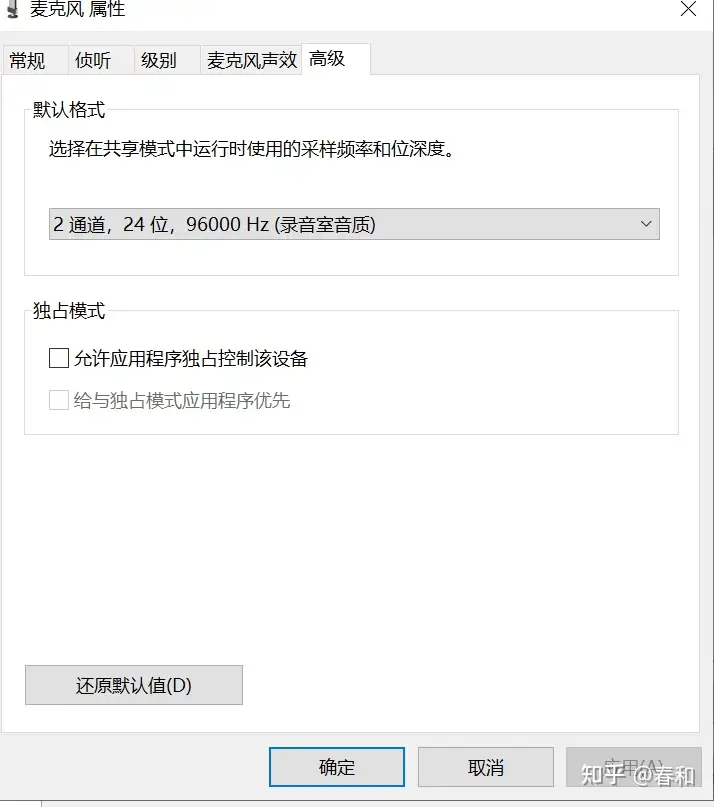The height and width of the screenshot is (807, 714).
Task: Confirm settings with 确定 button
Action: coord(337,767)
